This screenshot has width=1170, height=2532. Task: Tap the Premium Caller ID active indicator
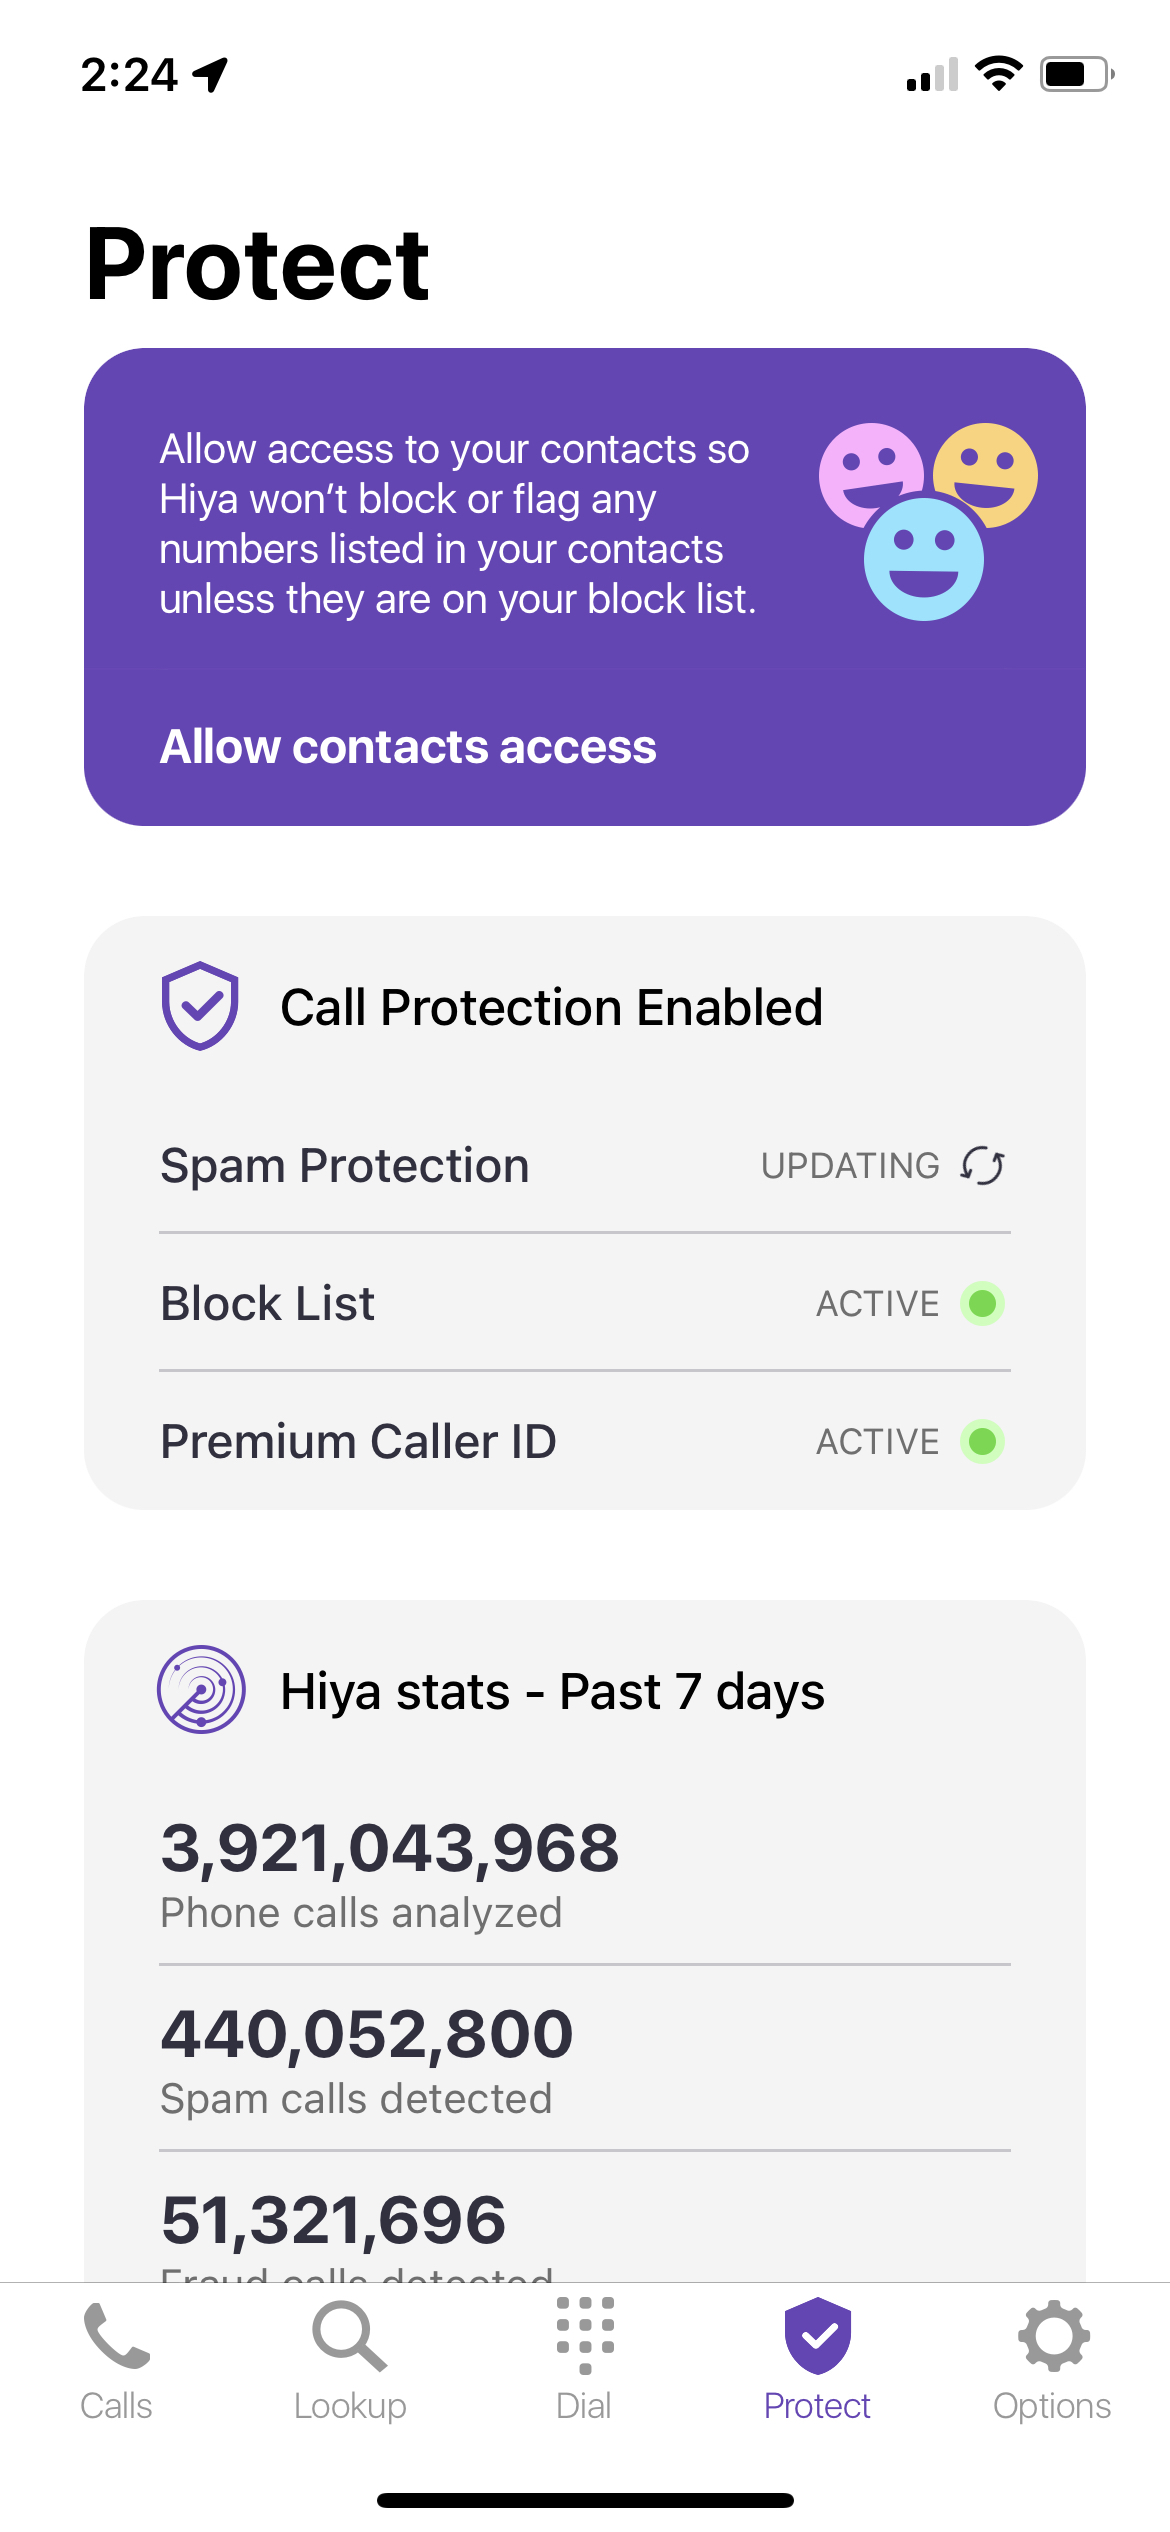click(x=983, y=1442)
